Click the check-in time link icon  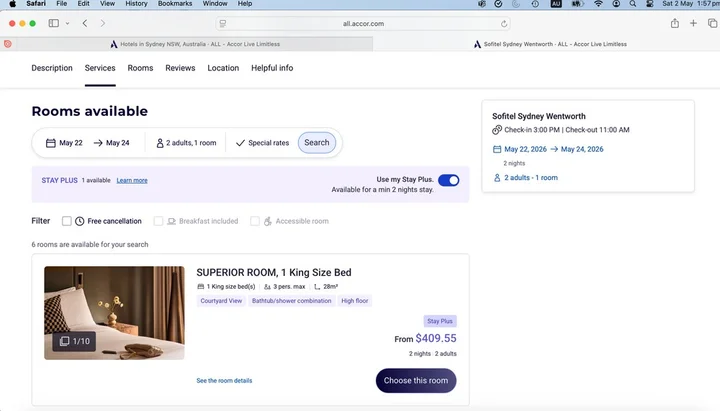[497, 130]
